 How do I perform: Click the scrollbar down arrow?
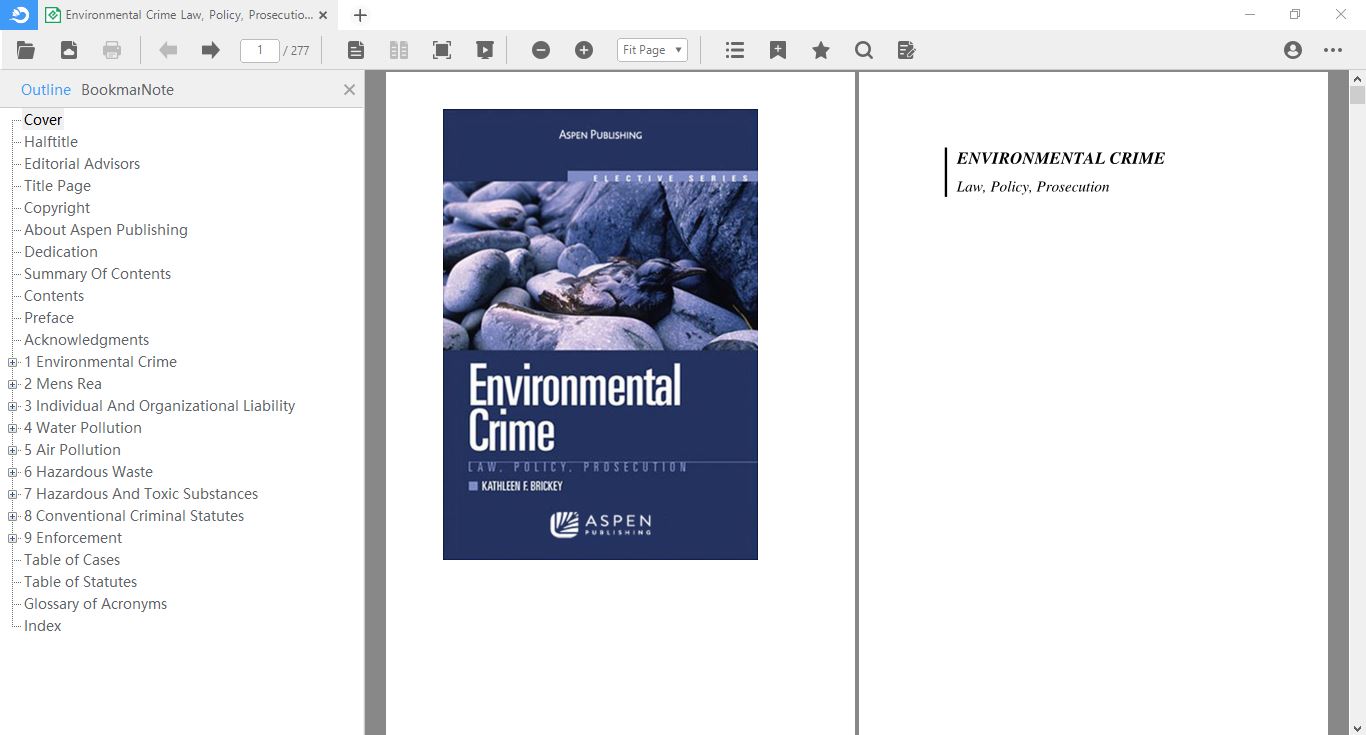1357,727
